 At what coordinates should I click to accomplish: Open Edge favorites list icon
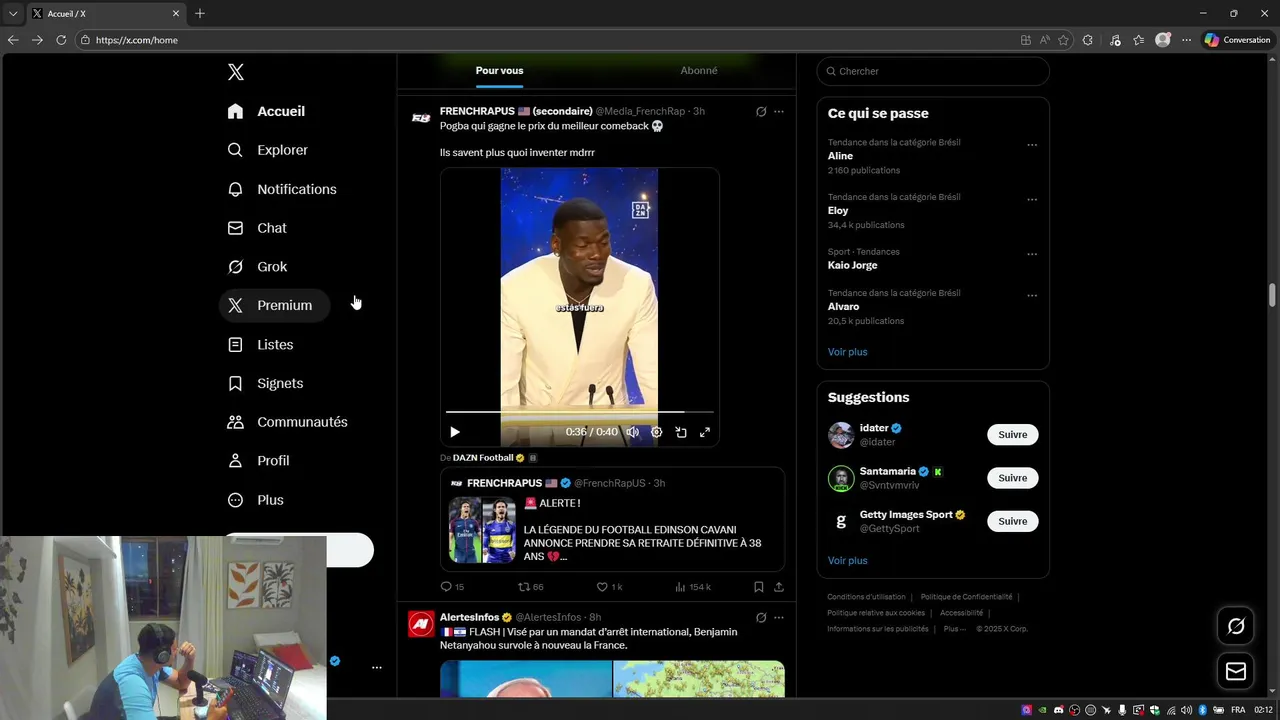coord(1139,40)
